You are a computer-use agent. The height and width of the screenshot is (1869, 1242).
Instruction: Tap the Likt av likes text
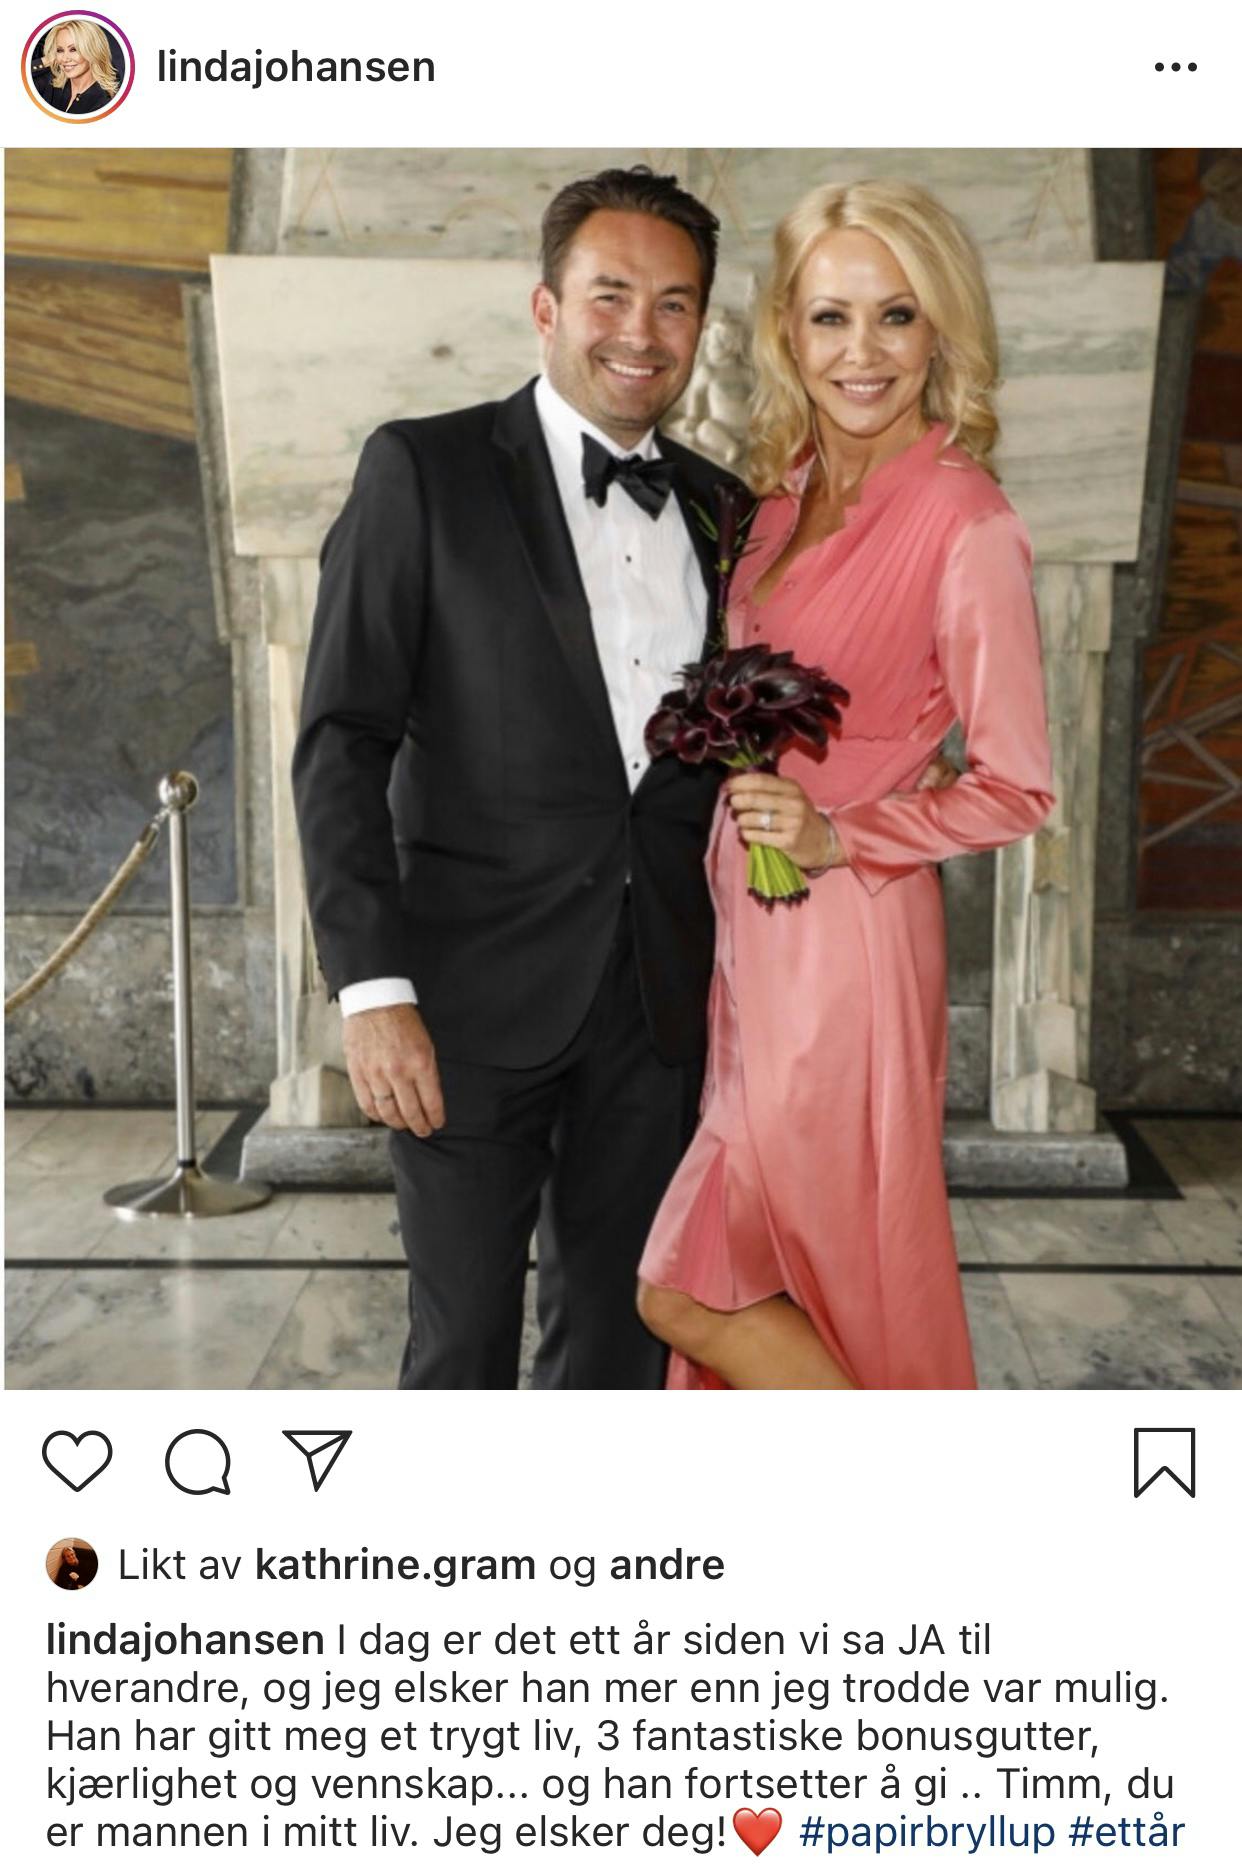[x=421, y=1565]
